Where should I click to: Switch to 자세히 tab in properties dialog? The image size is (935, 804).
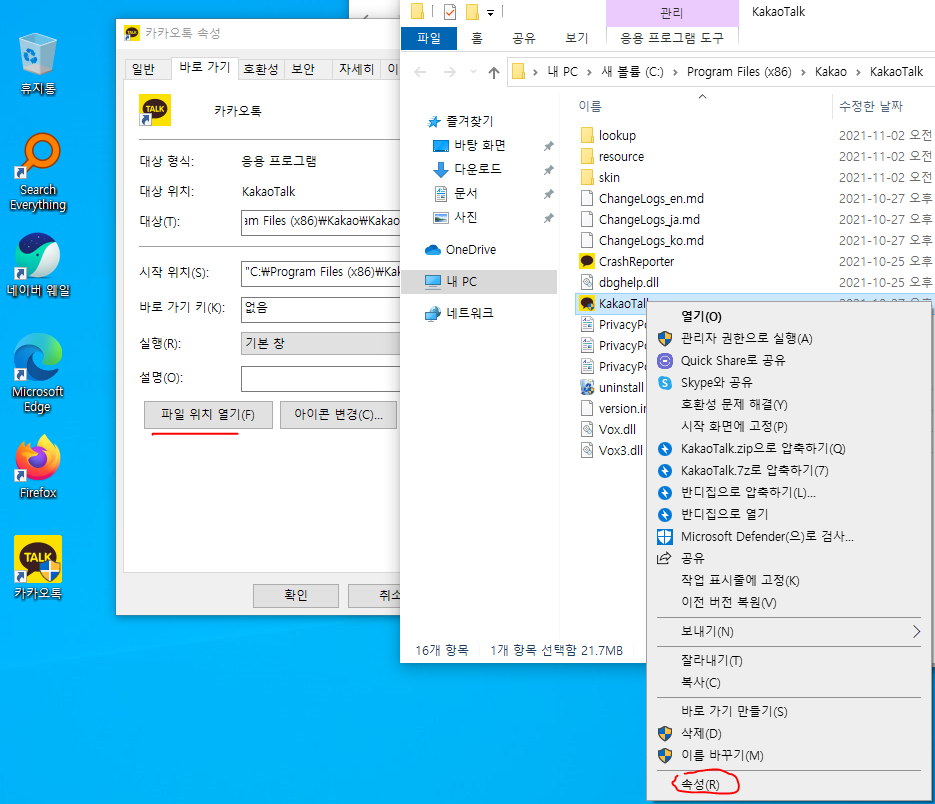pyautogui.click(x=356, y=69)
